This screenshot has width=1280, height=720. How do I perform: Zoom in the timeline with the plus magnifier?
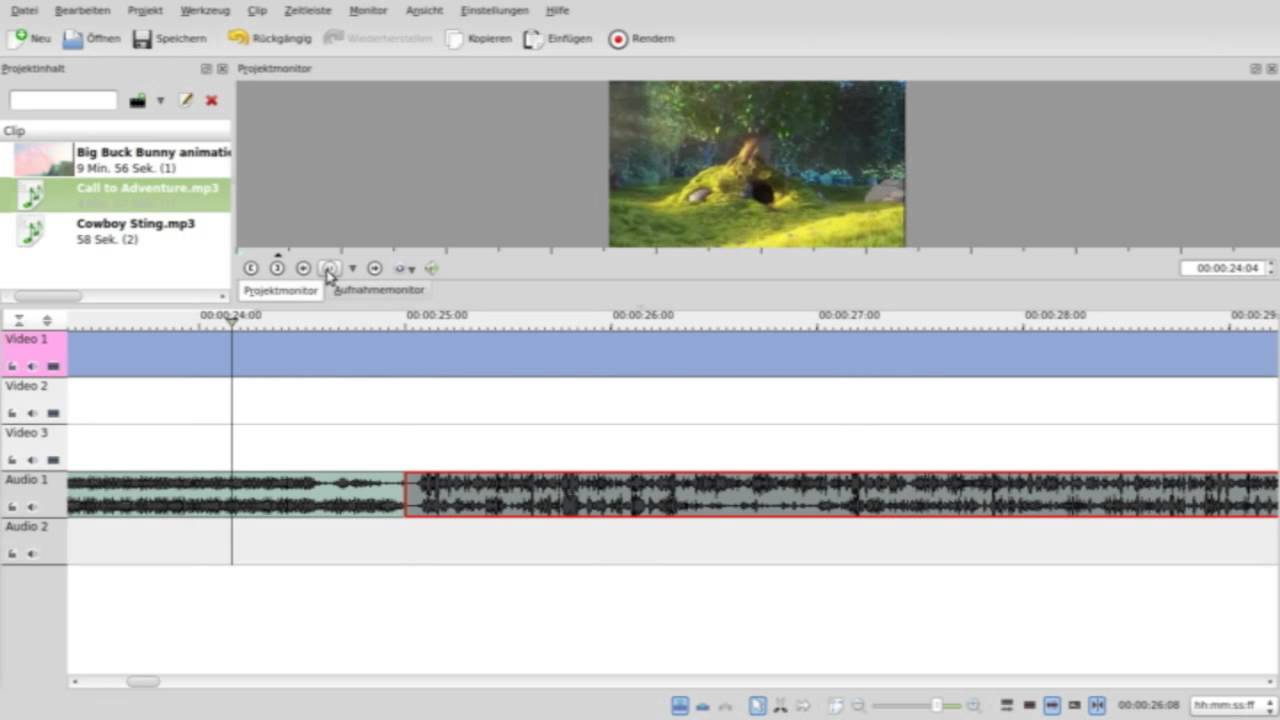(x=973, y=706)
